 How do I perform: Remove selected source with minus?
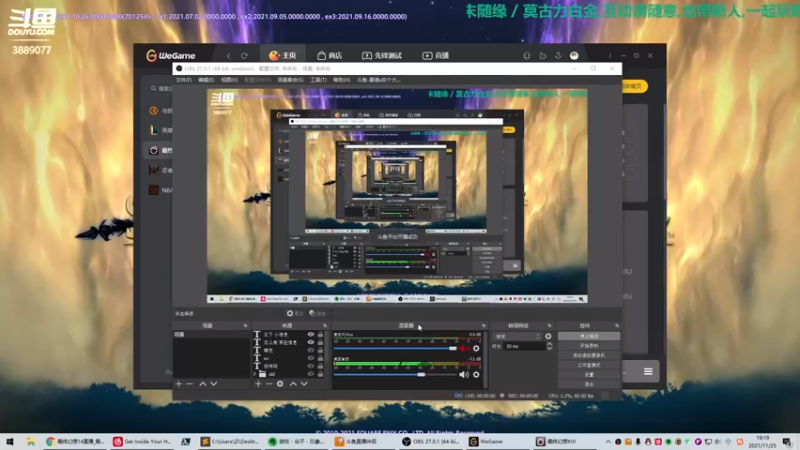(269, 384)
